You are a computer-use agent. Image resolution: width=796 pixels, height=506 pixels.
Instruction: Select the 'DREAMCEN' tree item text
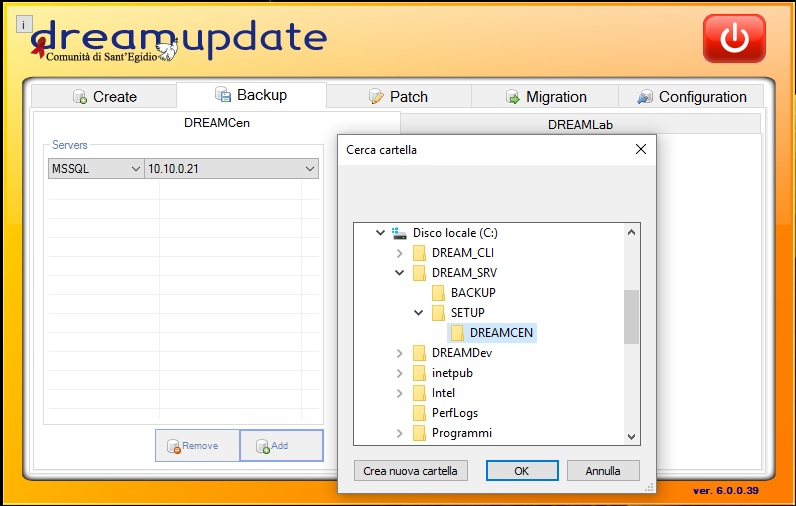[x=501, y=333]
